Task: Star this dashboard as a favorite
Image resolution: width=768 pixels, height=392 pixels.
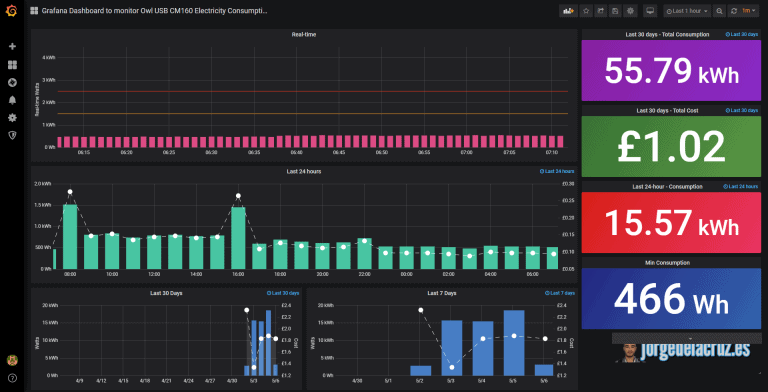Action: (586, 11)
